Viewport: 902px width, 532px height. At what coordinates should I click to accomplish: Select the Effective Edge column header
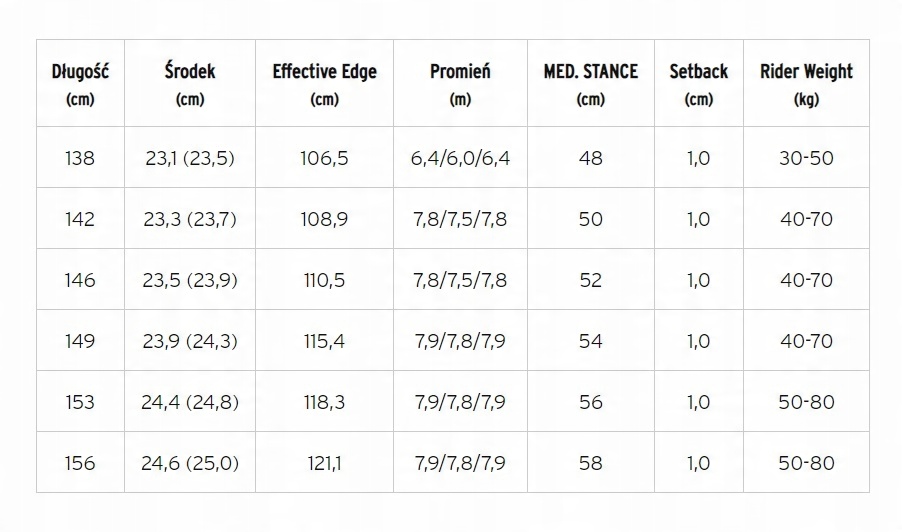(324, 84)
